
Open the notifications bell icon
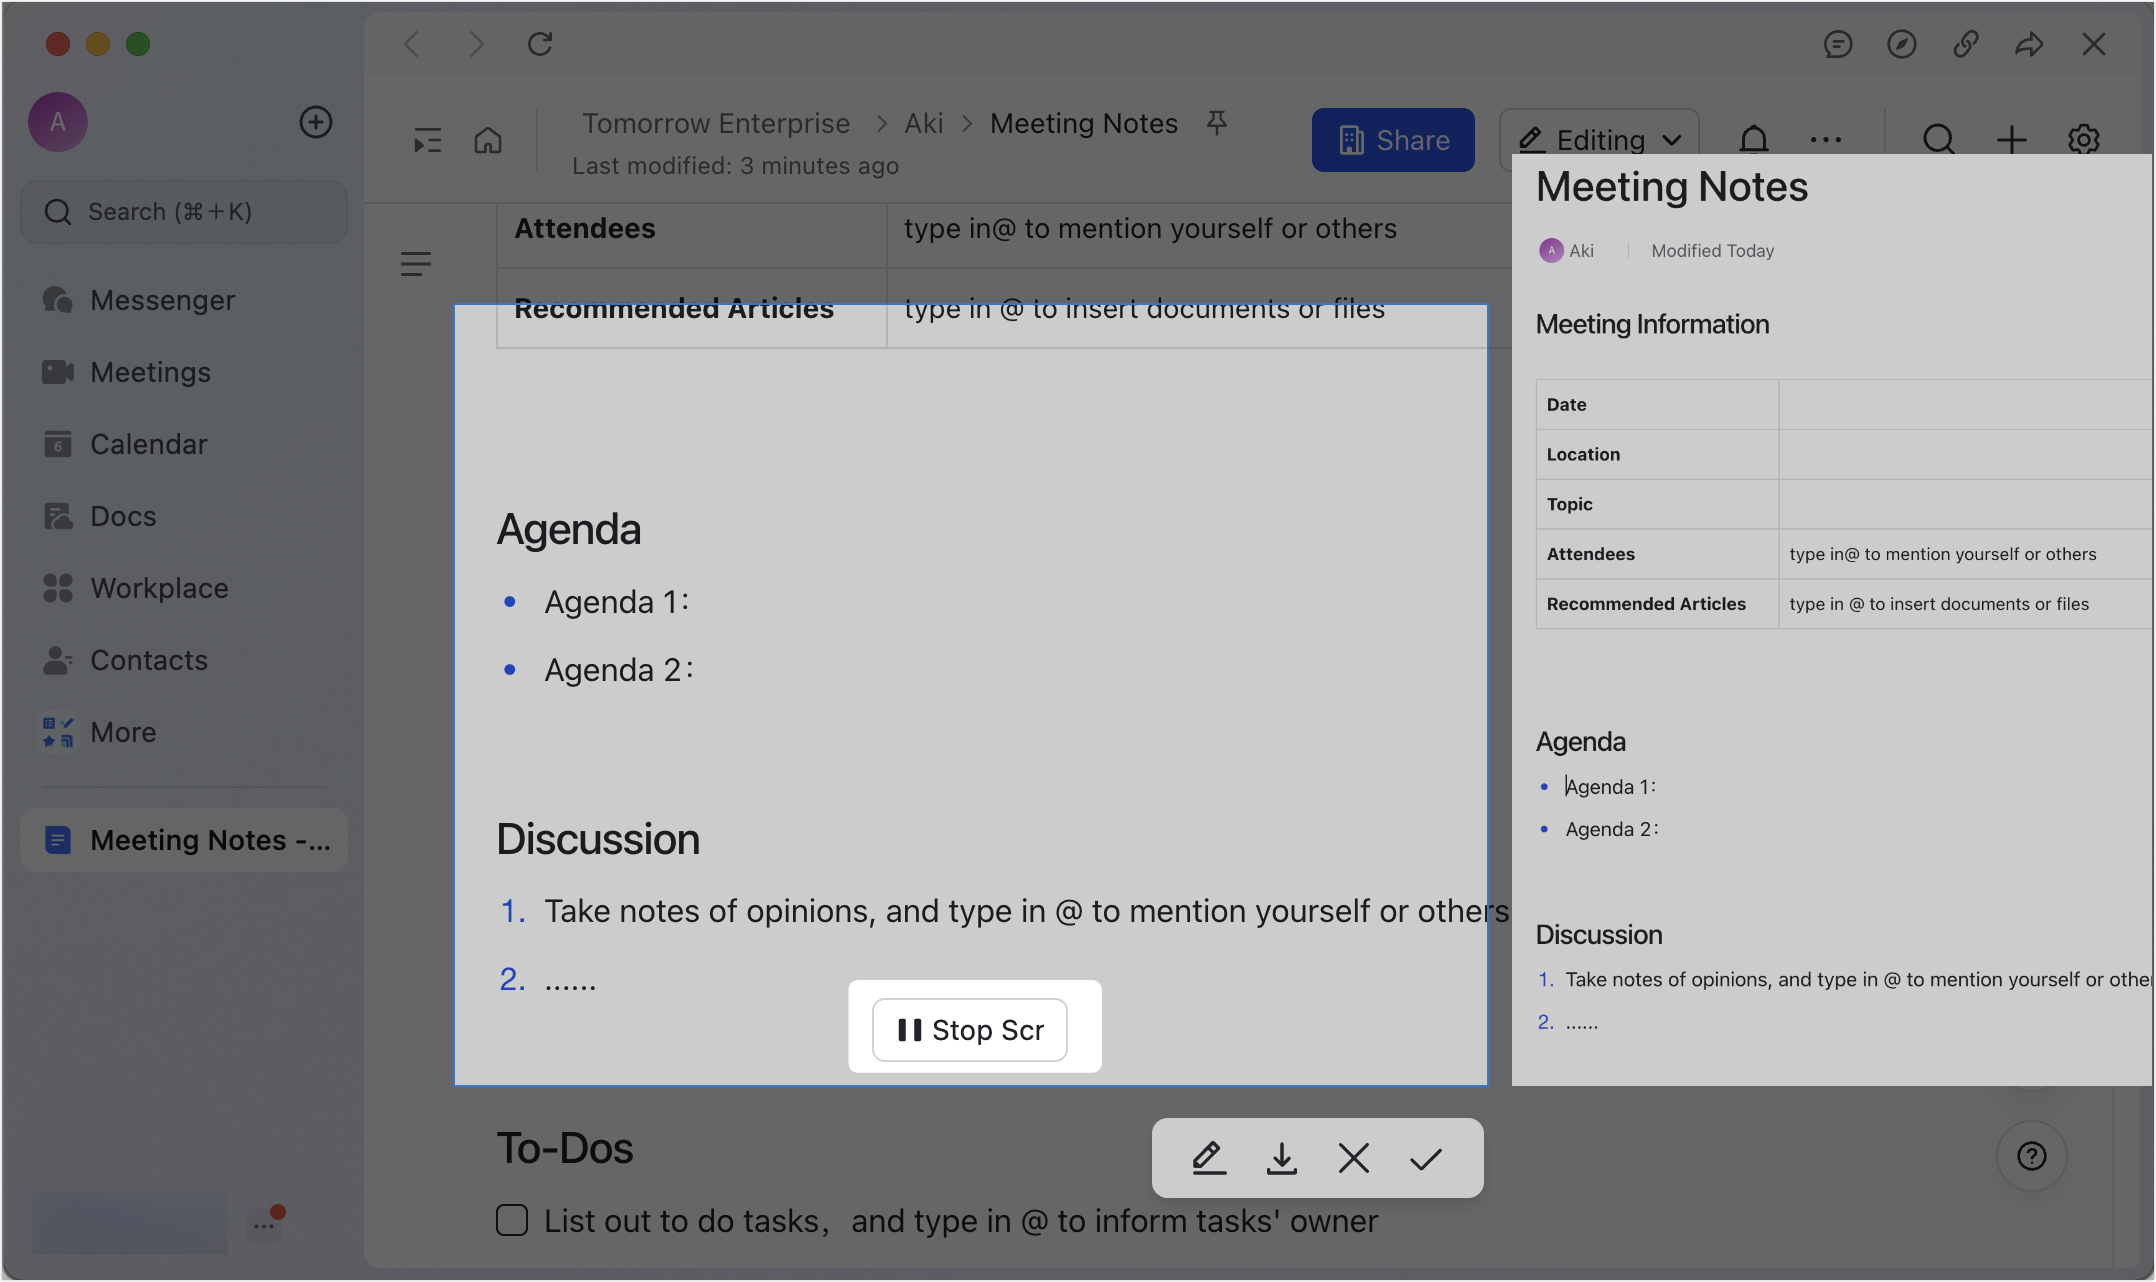coord(1754,139)
